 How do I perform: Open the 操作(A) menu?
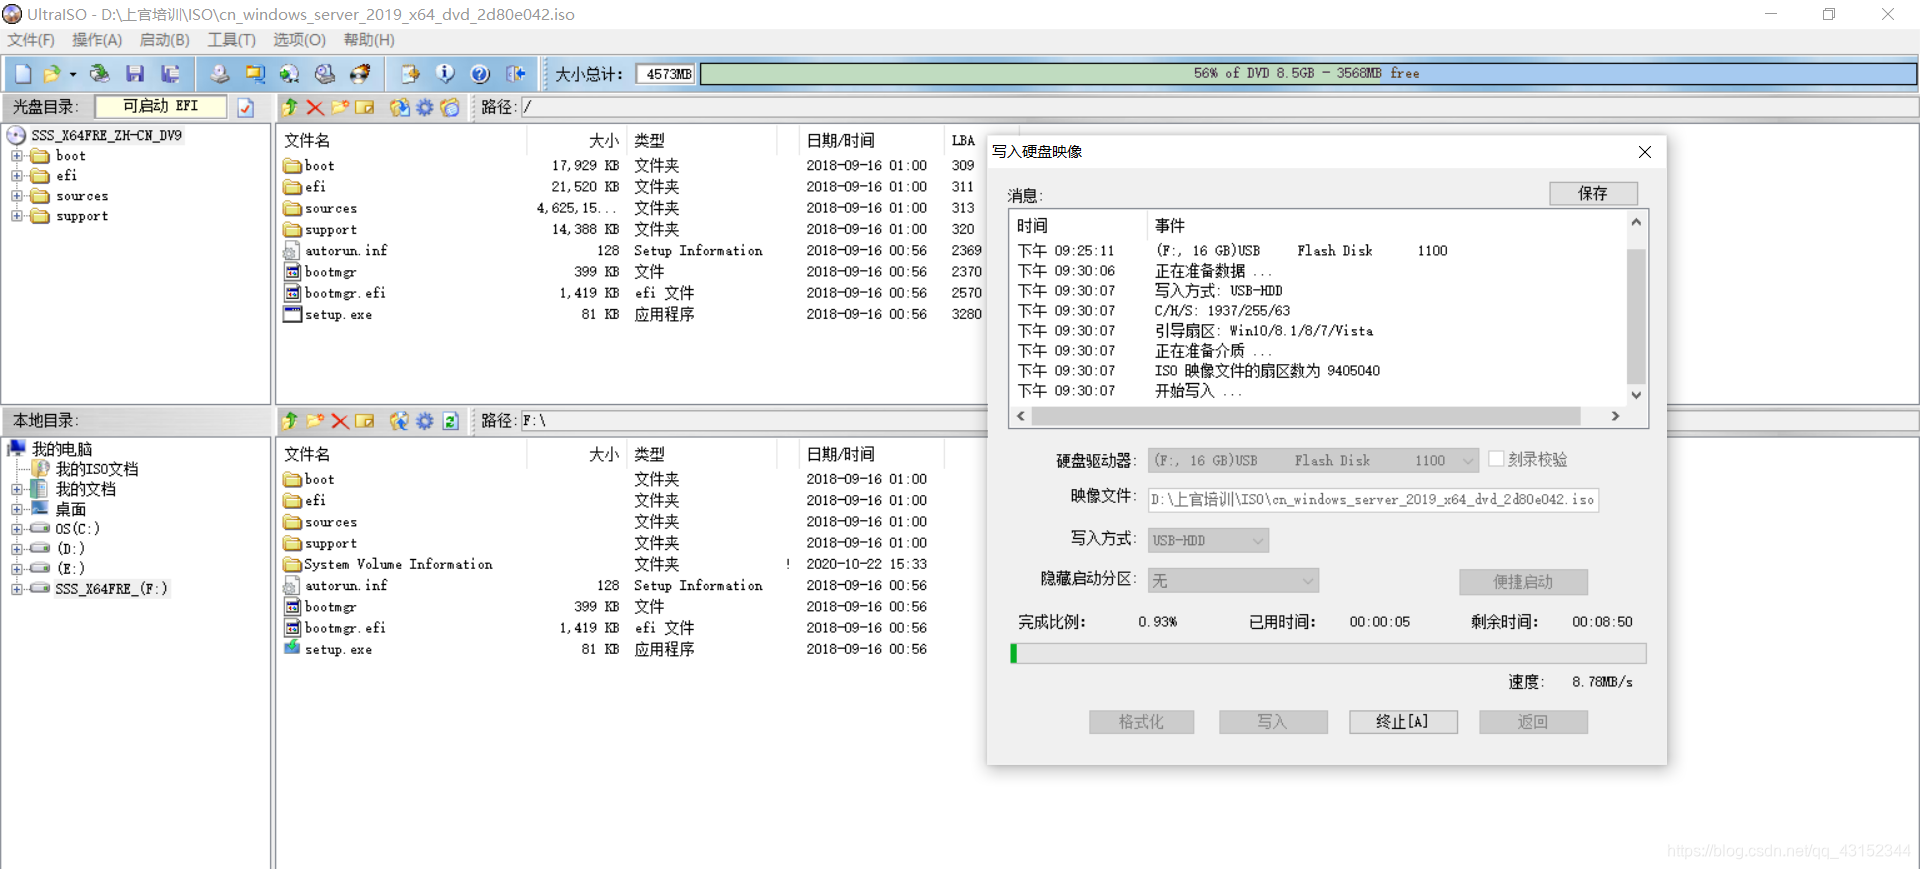[x=97, y=40]
